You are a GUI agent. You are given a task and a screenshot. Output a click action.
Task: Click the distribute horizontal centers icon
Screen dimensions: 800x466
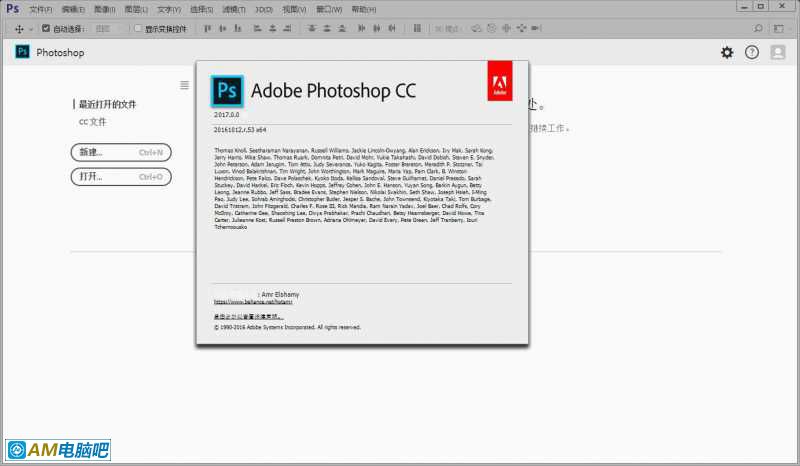point(377,29)
